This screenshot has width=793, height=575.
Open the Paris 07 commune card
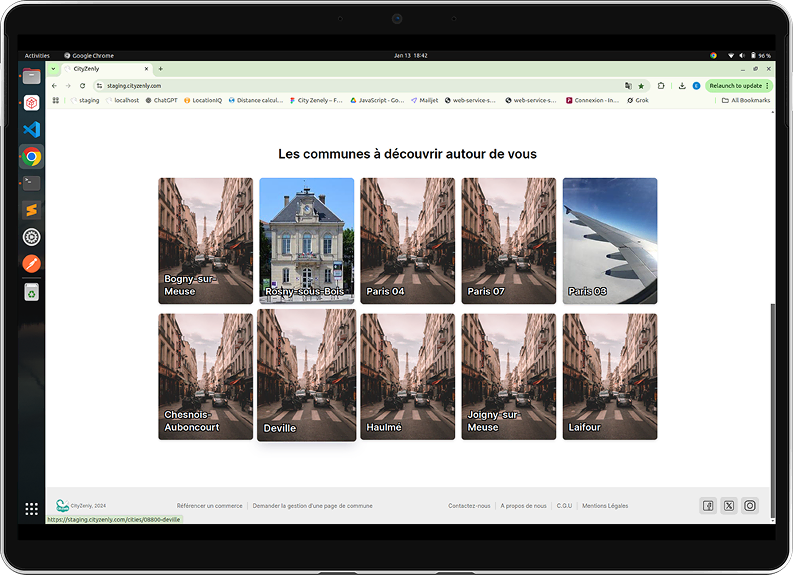pos(509,241)
